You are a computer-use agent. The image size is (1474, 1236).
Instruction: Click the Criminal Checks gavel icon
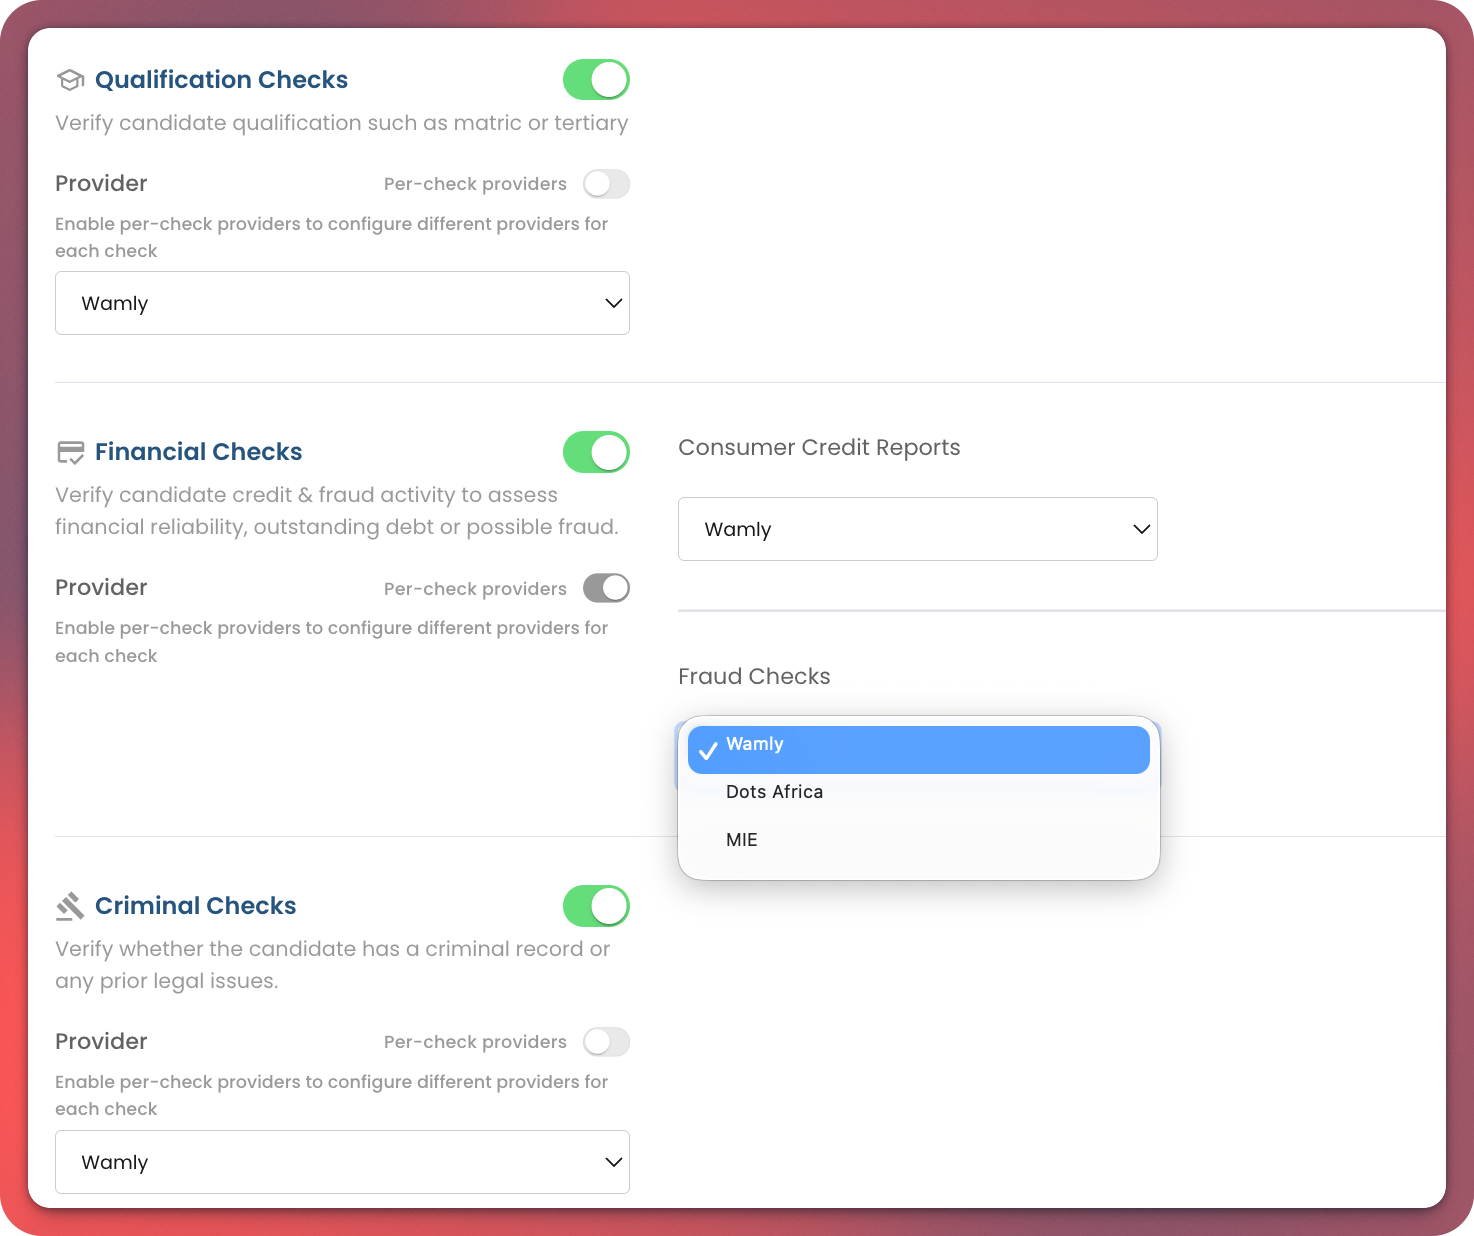click(x=70, y=906)
